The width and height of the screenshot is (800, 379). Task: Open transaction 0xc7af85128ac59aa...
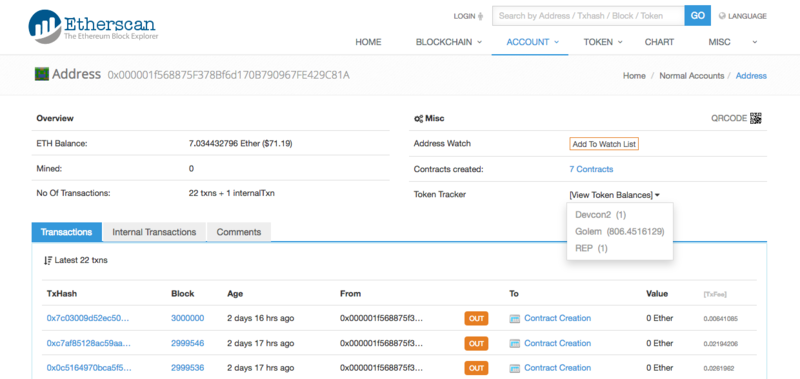tap(88, 343)
